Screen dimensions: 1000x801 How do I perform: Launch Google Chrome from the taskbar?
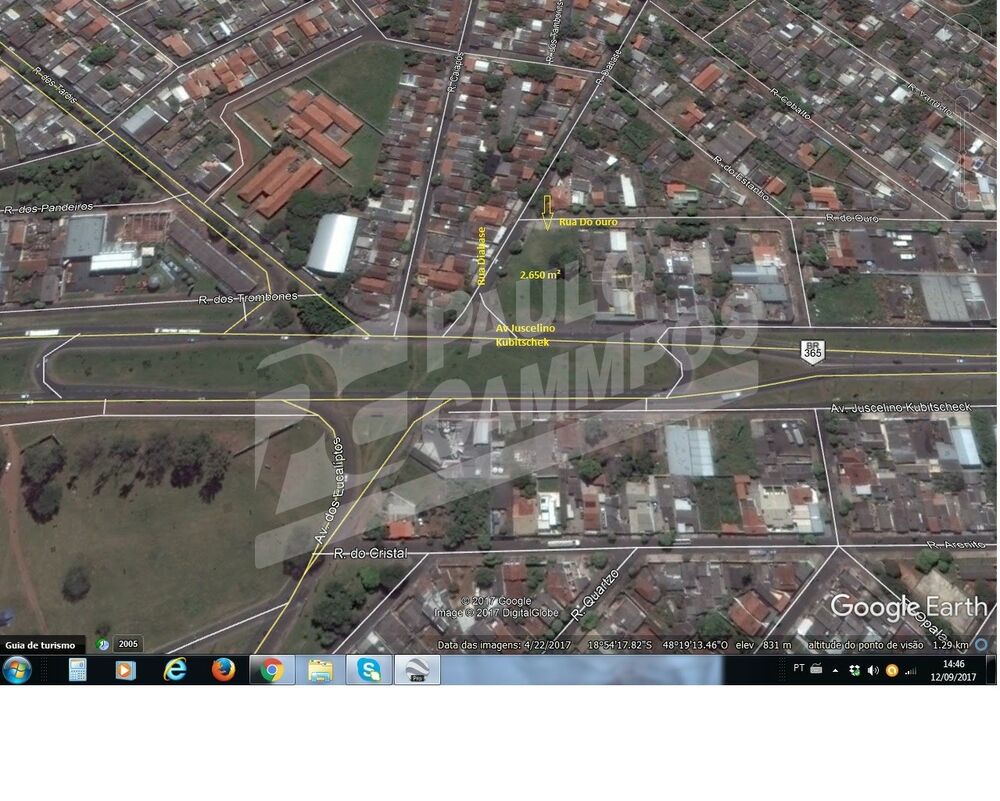click(272, 670)
